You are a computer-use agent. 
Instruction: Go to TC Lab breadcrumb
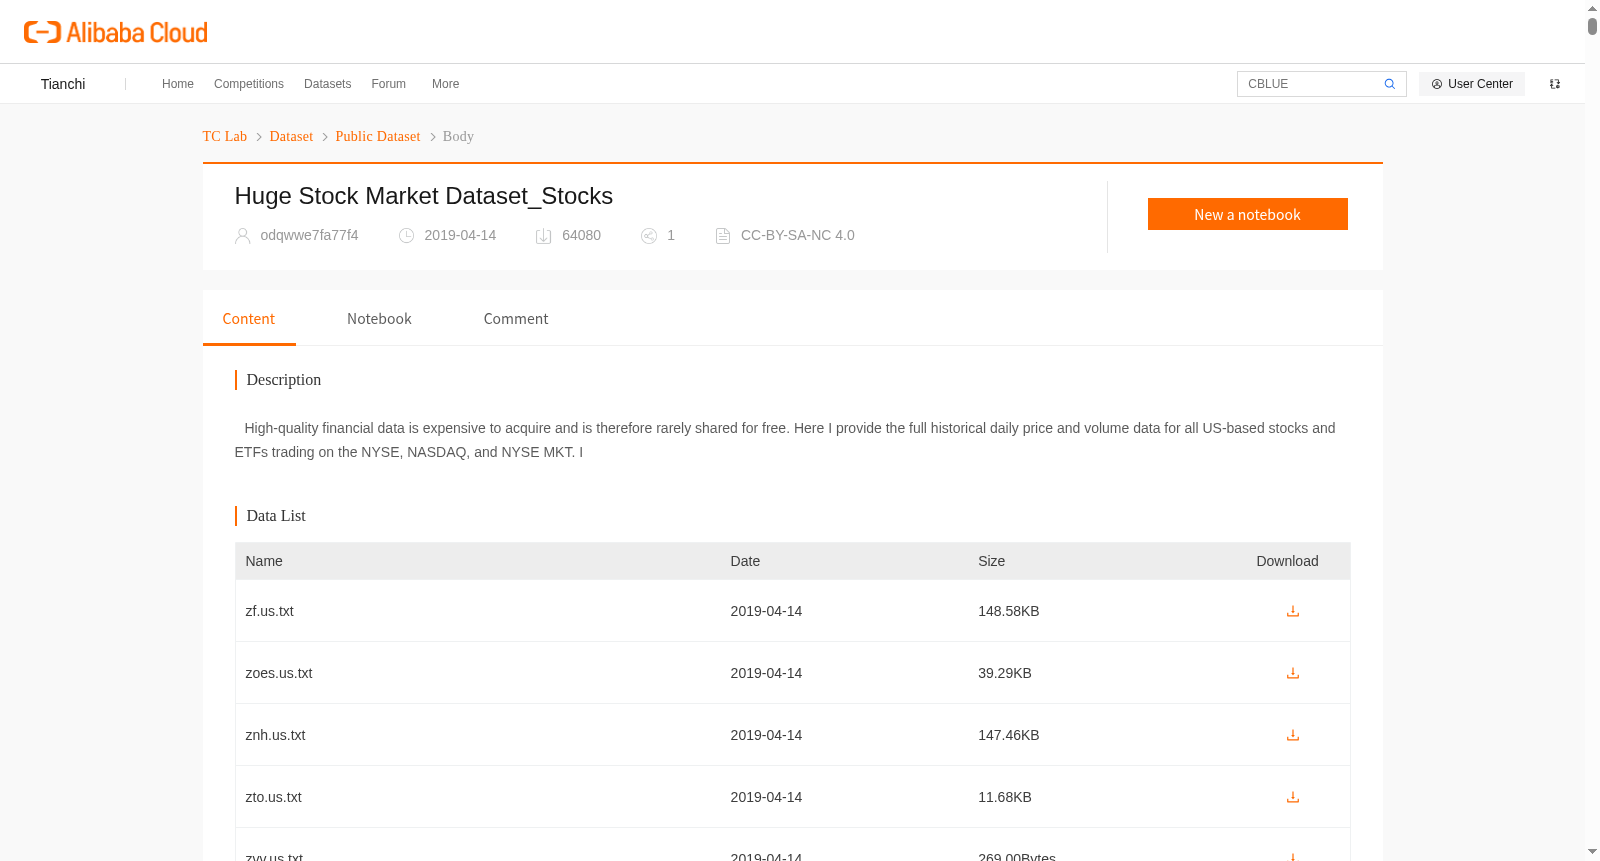[225, 136]
